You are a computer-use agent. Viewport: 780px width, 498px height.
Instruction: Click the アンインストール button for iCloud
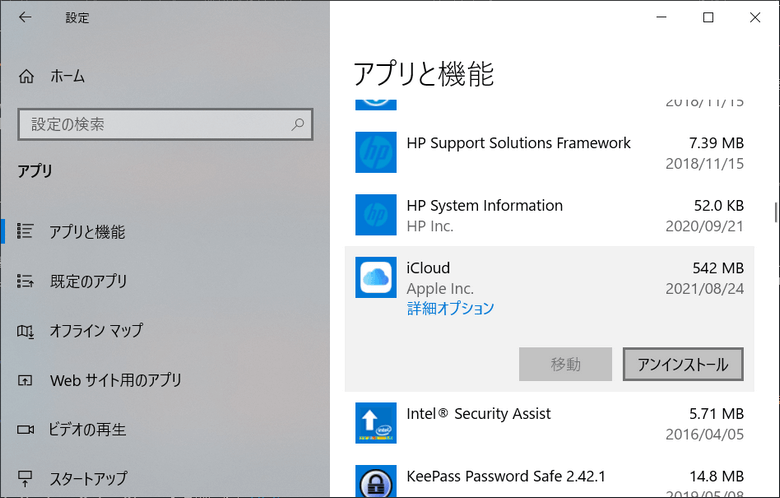click(683, 364)
